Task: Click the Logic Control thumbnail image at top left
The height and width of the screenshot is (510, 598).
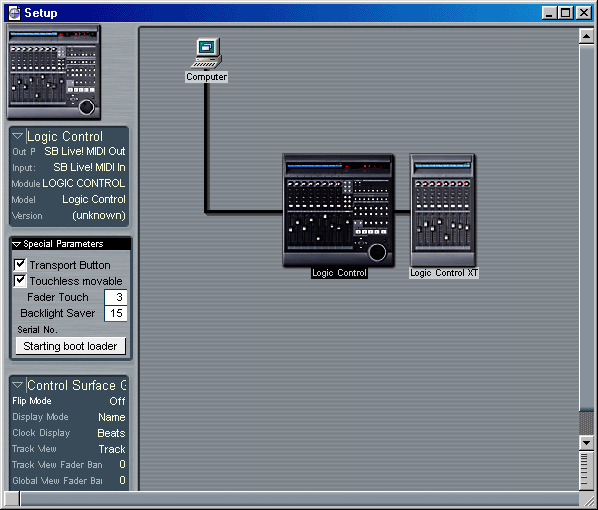Action: [54, 72]
